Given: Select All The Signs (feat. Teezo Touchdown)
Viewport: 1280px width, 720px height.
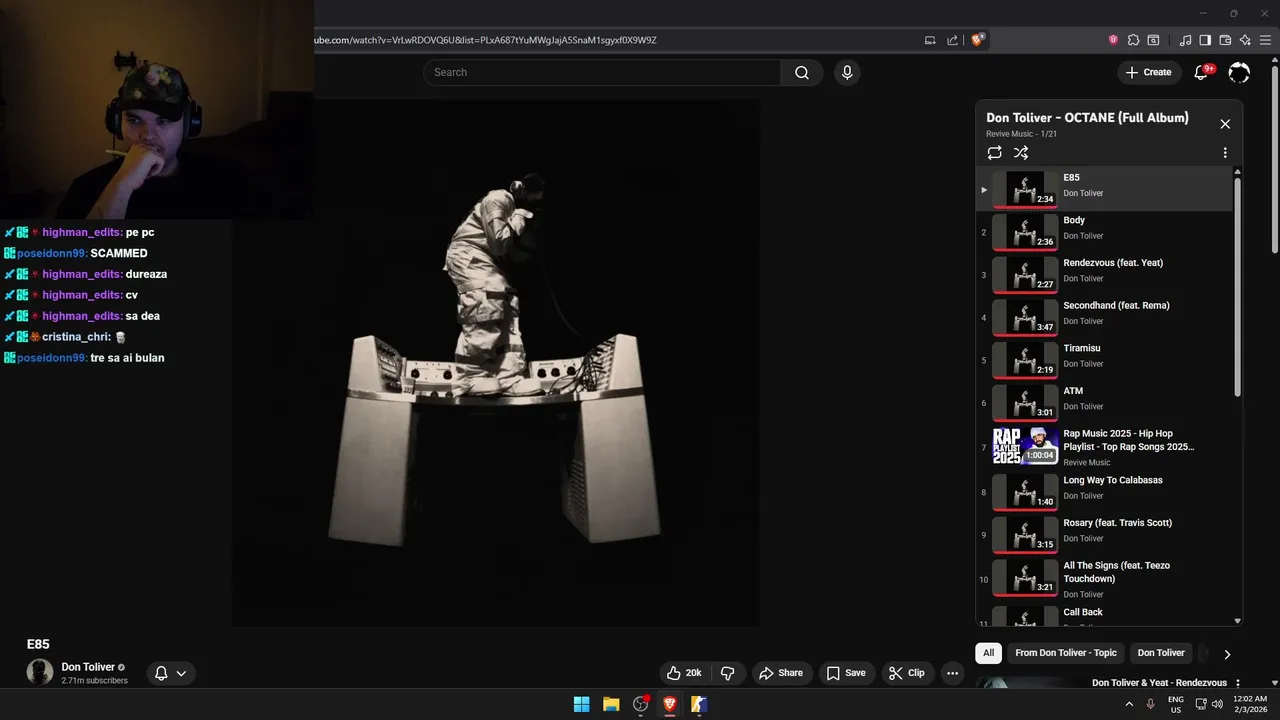Looking at the screenshot, I should 1104,579.
